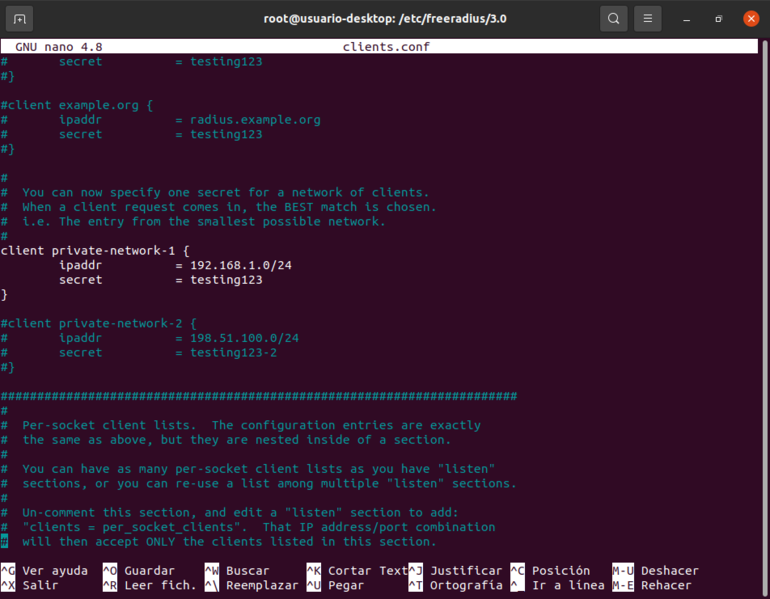Click the value radius.example.org

coord(255,120)
